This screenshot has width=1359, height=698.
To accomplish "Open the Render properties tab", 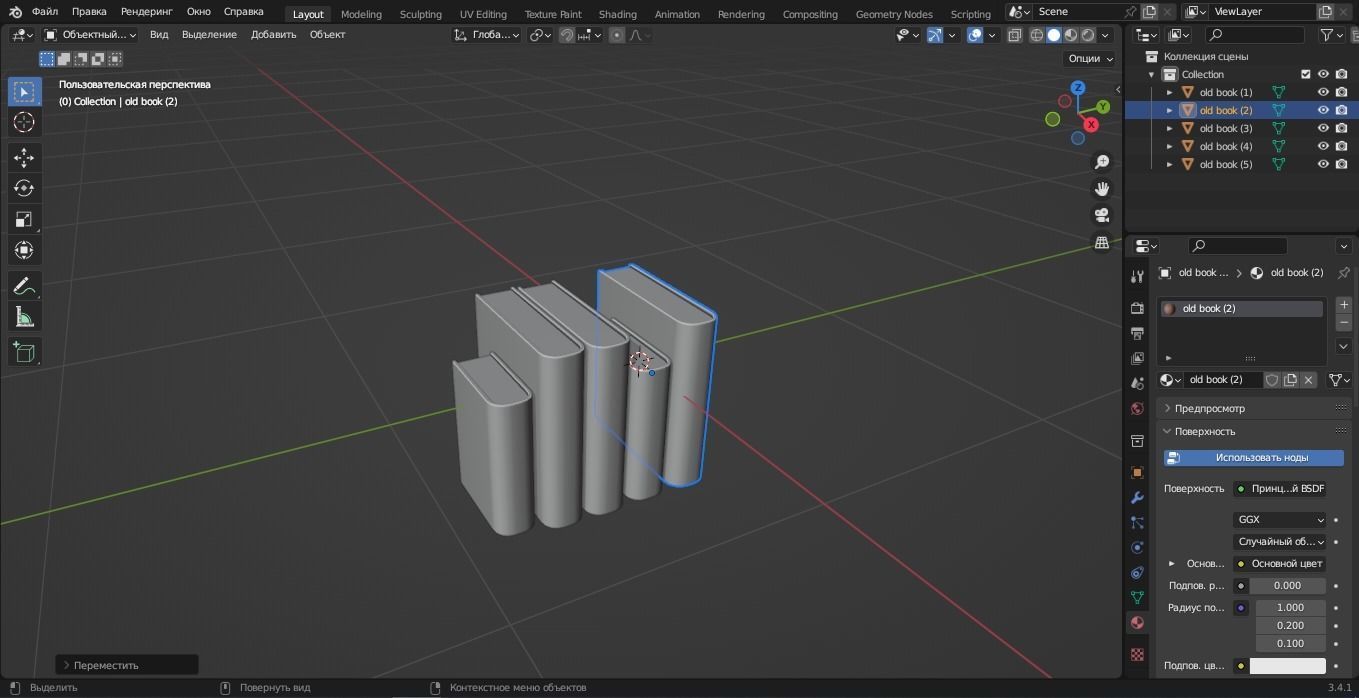I will [1137, 308].
